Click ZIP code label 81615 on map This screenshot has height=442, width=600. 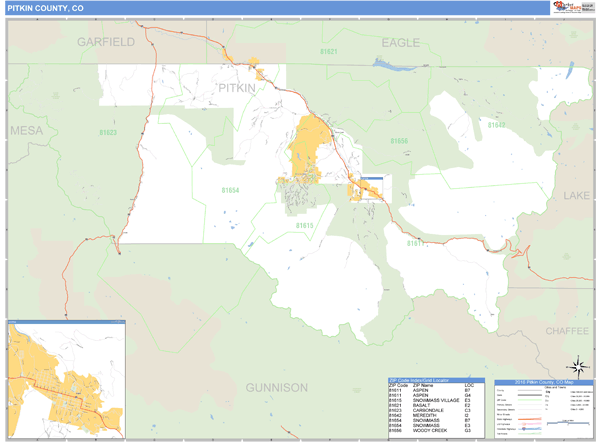coord(305,226)
